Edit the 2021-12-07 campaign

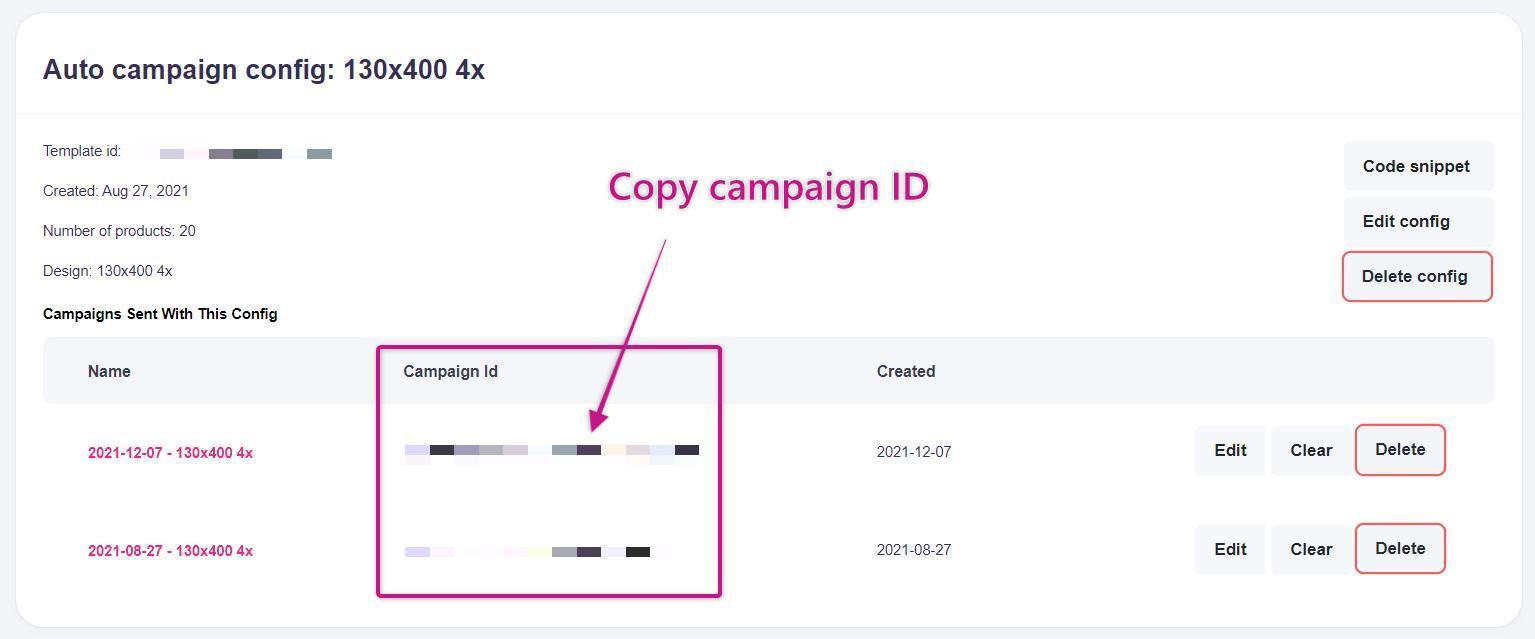[1230, 450]
